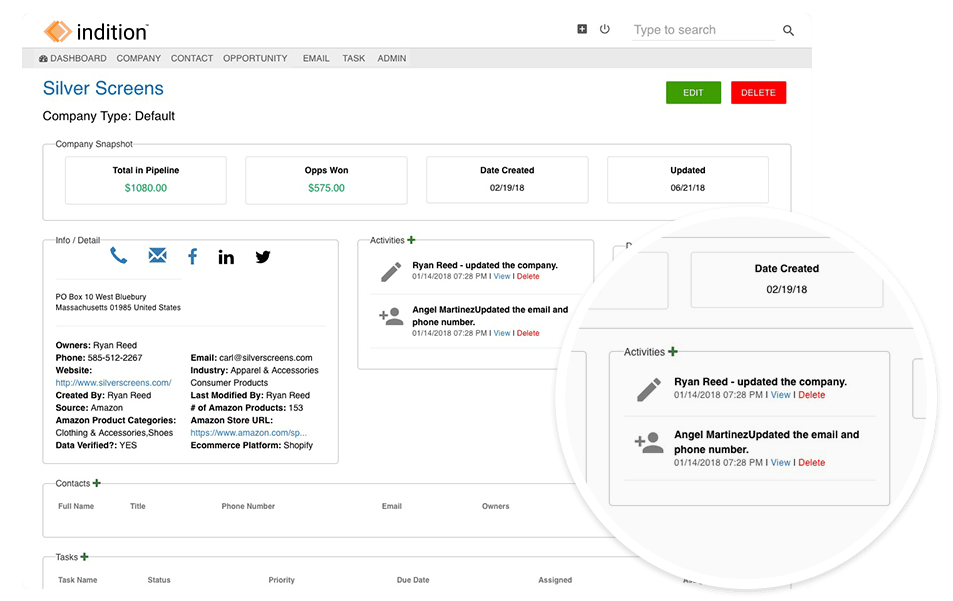The height and width of the screenshot is (601, 953).
Task: Click the magnifying glass search icon
Action: (x=788, y=31)
